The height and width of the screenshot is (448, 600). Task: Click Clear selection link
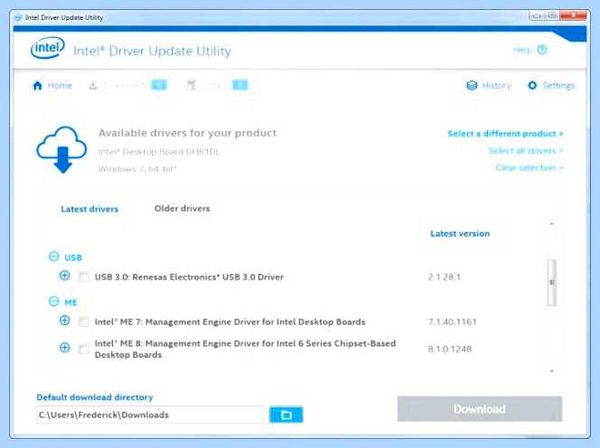(x=529, y=168)
